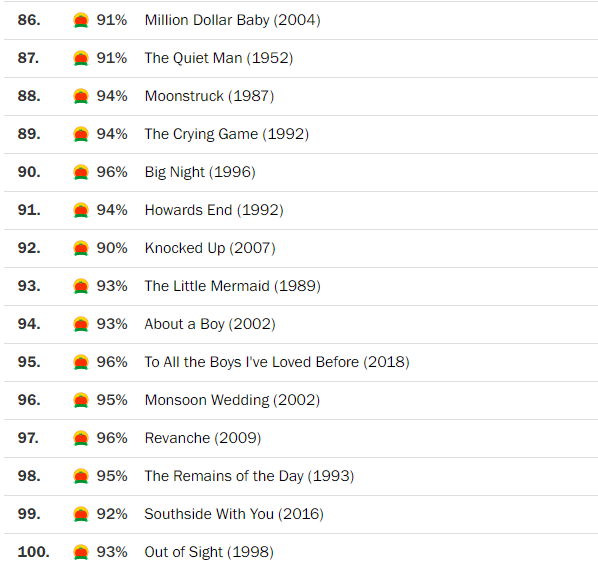Open The Crying Game (1992) movie link
The height and width of the screenshot is (572, 598).
coord(227,134)
